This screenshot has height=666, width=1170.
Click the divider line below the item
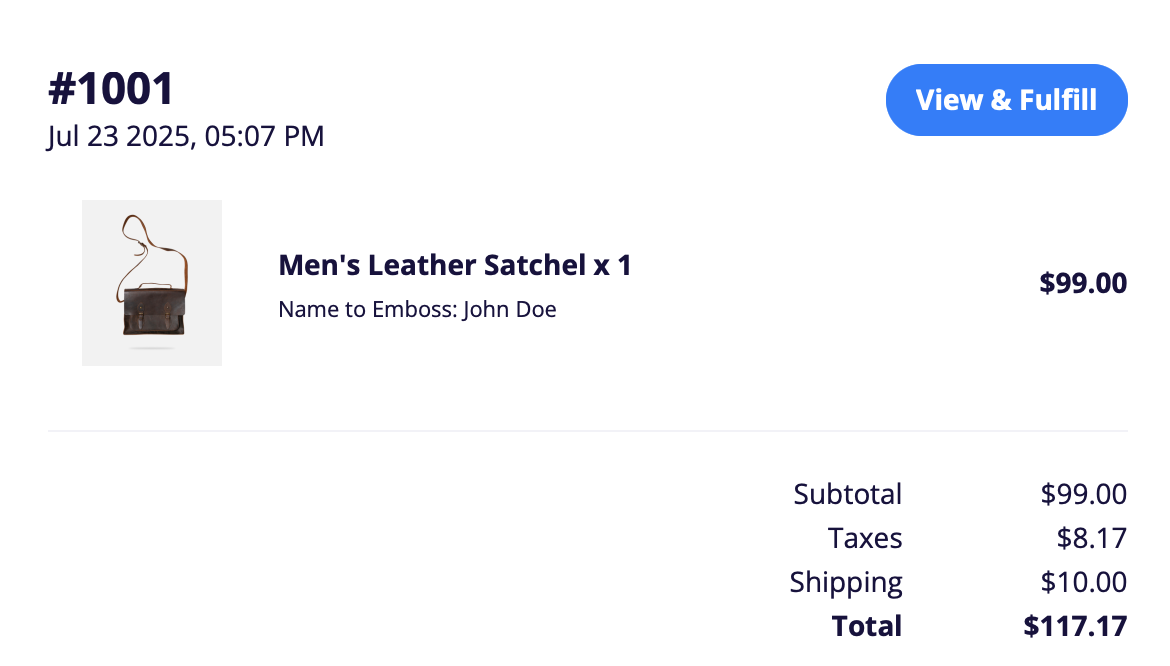click(588, 430)
